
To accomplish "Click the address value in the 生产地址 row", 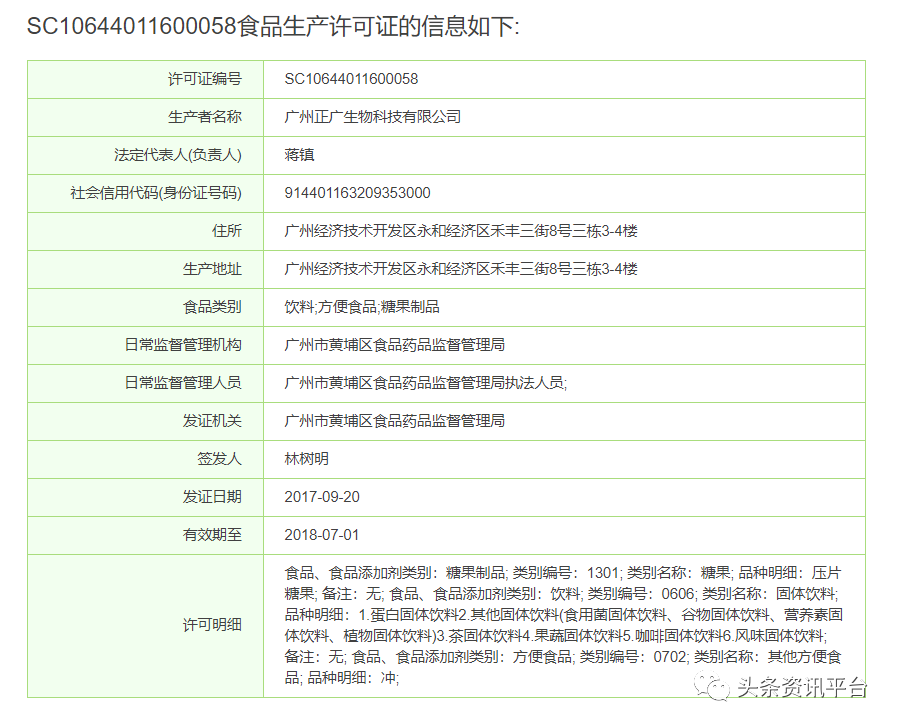I will point(461,269).
